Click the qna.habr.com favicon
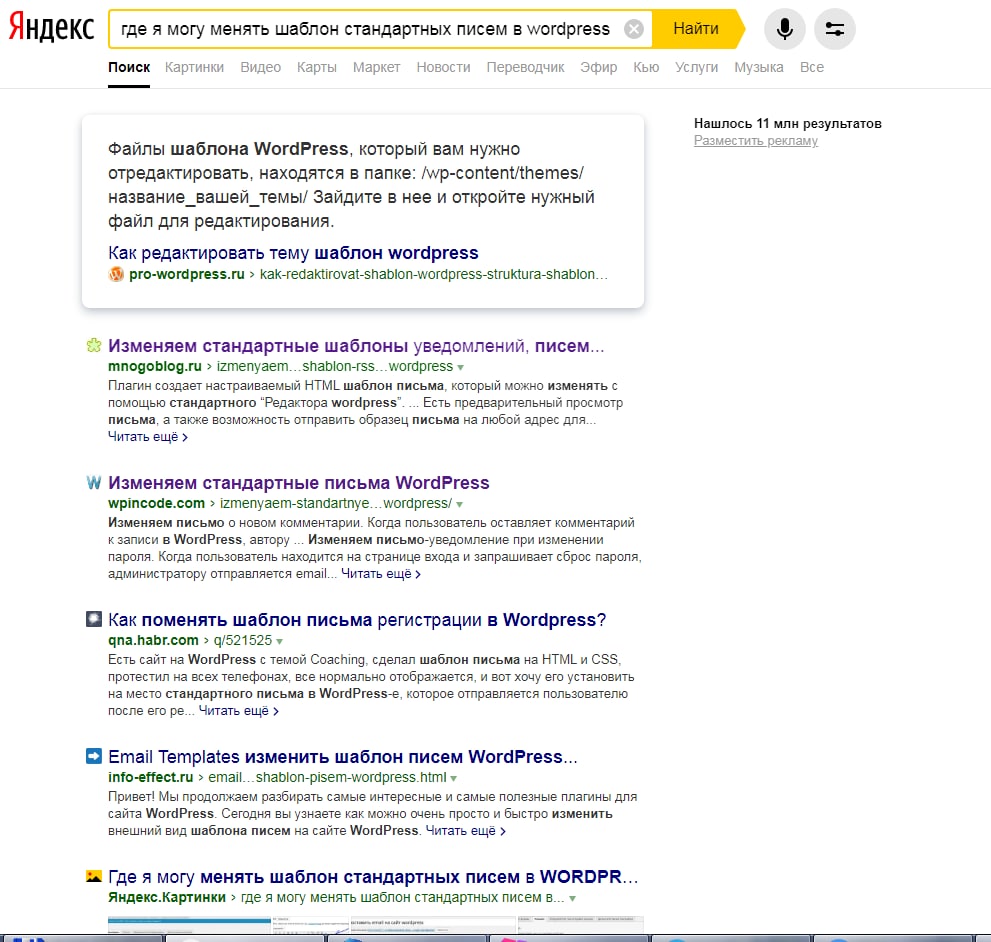Image resolution: width=991 pixels, height=942 pixels. (x=94, y=619)
